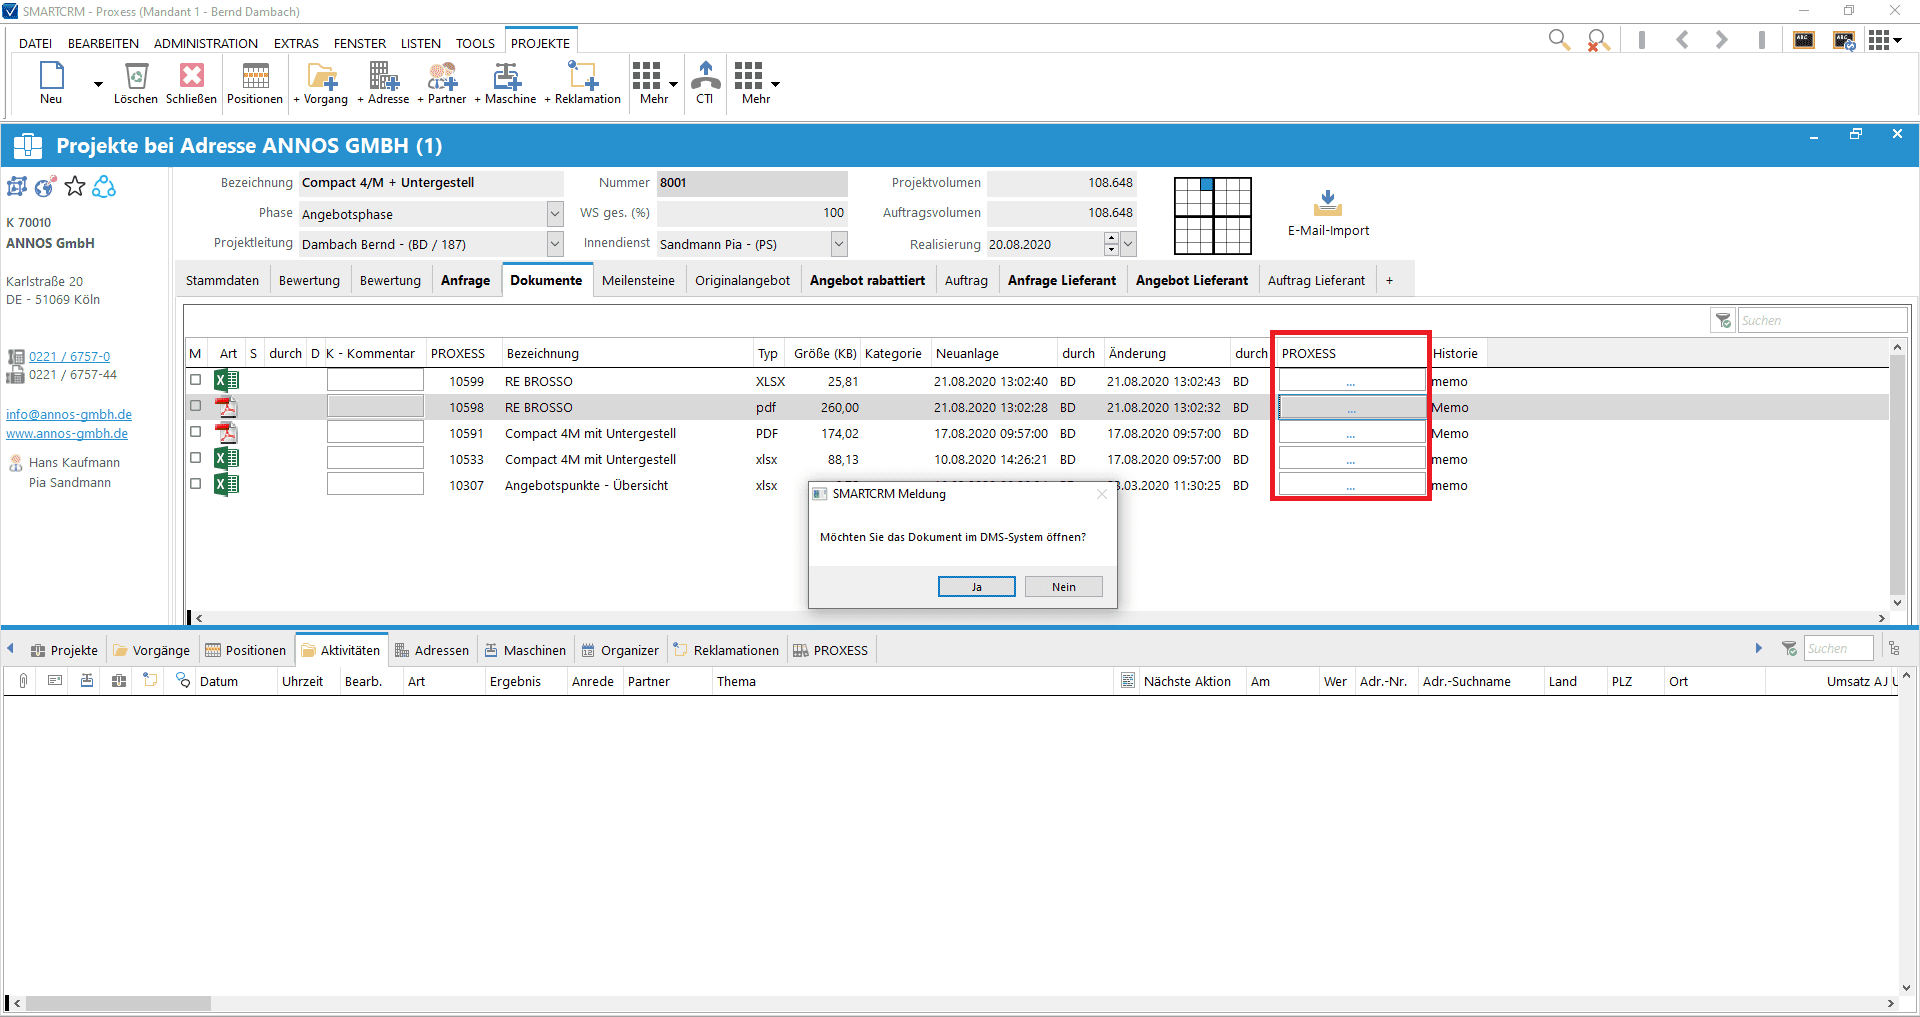The image size is (1920, 1017).
Task: Click the + Reklamation toolbar icon
Action: click(x=583, y=76)
